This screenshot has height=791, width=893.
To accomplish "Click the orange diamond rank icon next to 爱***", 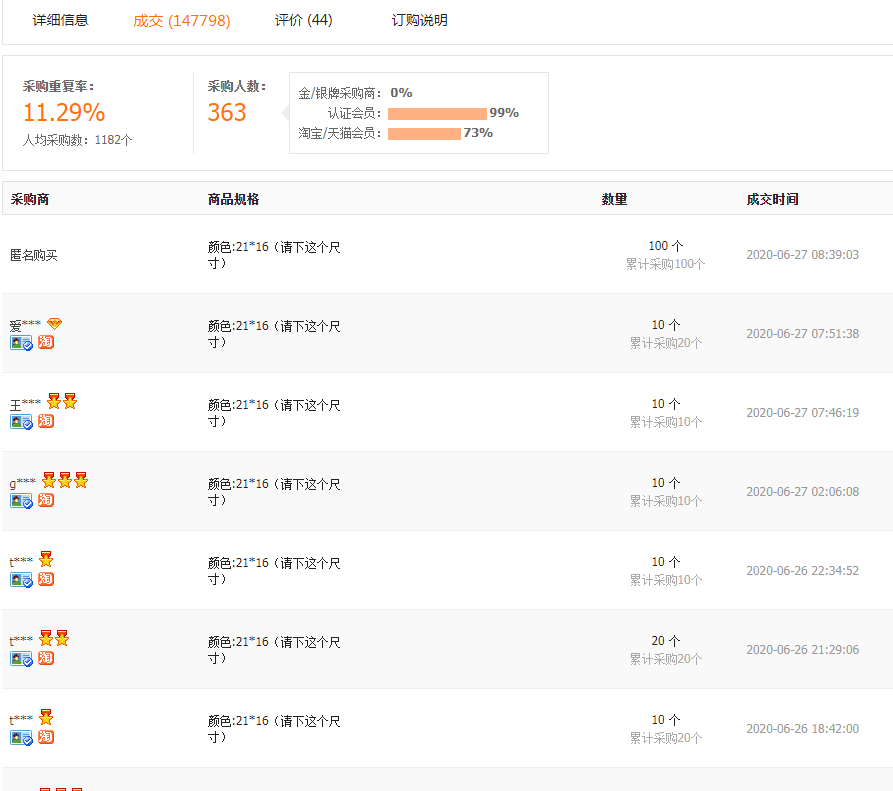I will coord(55,321).
